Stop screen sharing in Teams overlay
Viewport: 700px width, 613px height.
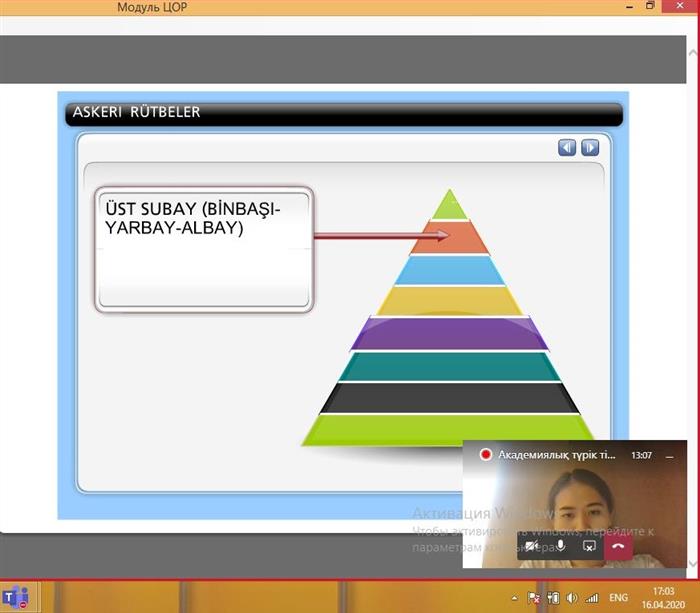click(589, 545)
